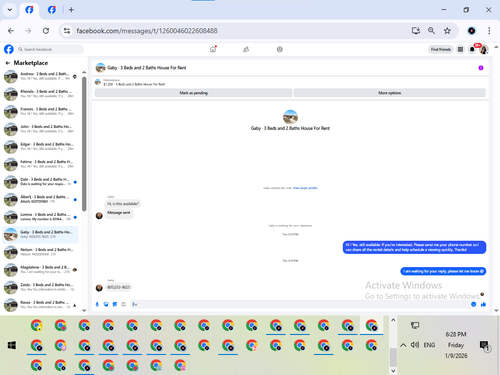Image resolution: width=500 pixels, height=375 pixels.
Task: Bookmark this page with the star
Action: point(447,31)
